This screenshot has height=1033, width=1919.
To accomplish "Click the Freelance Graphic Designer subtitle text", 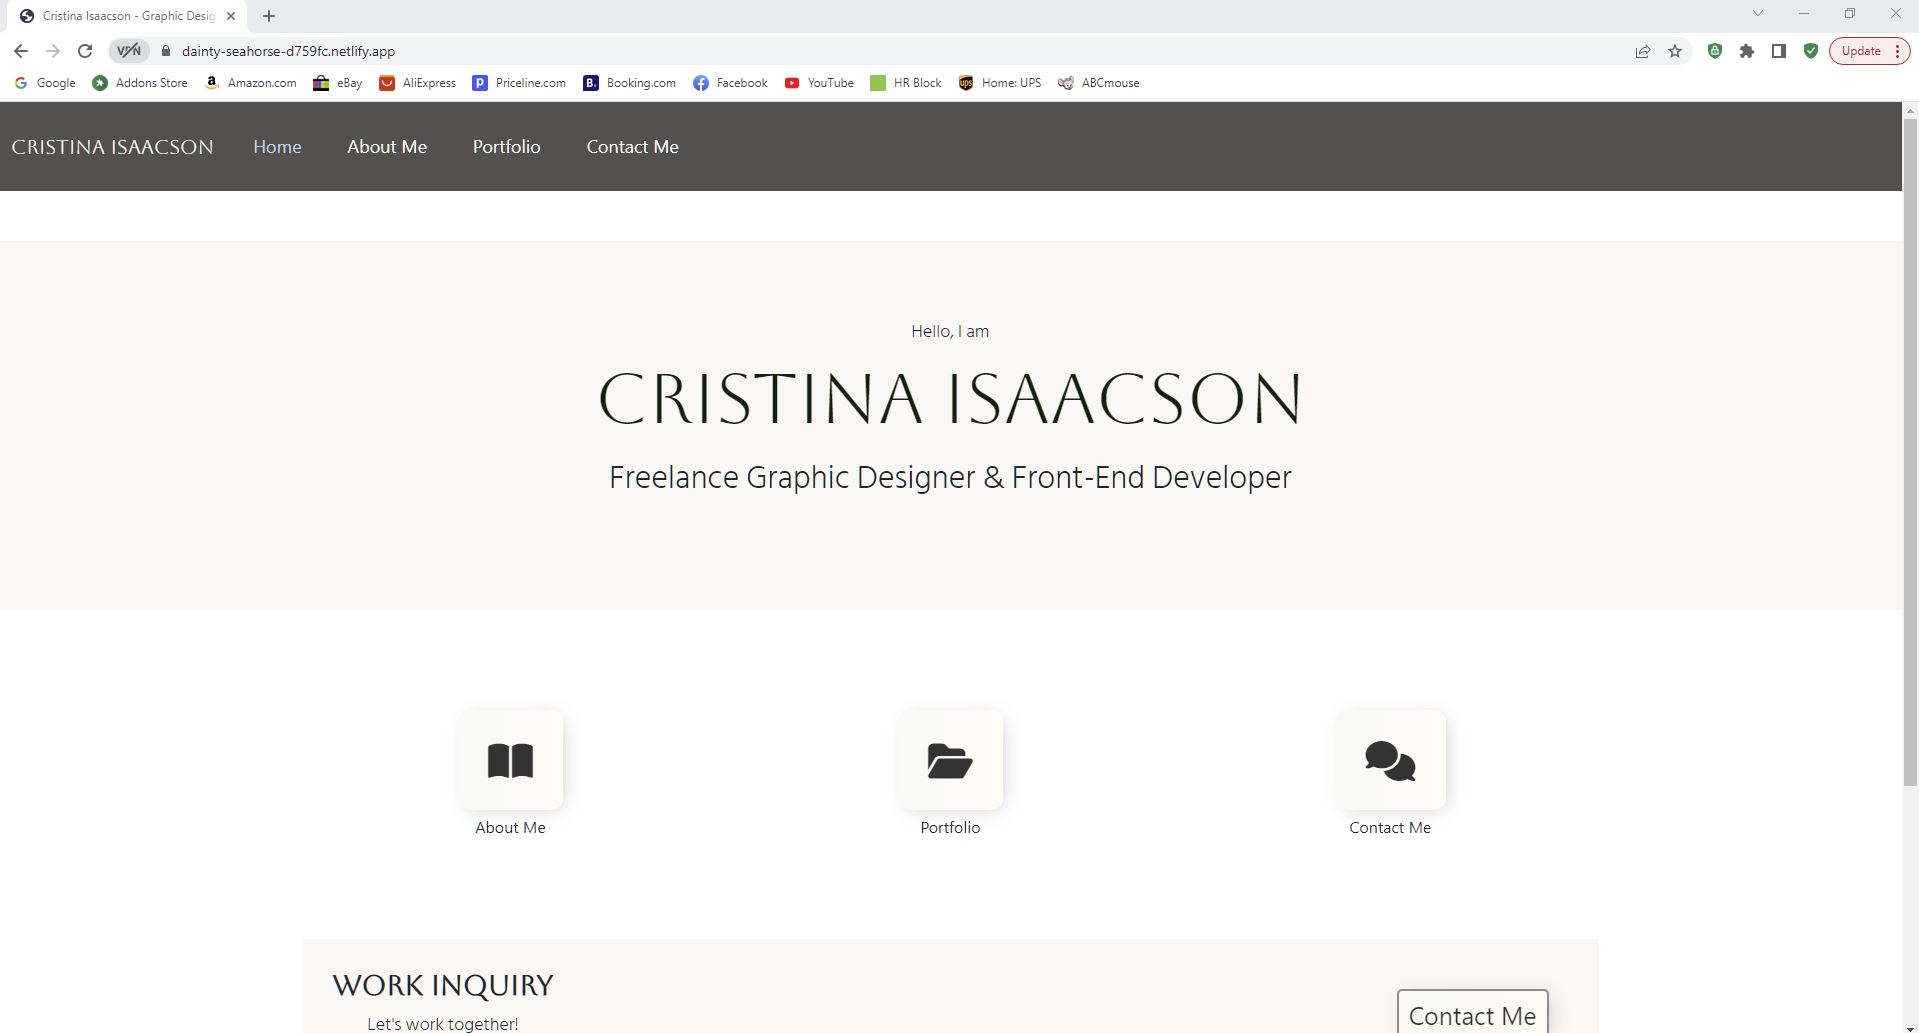I will point(950,478).
